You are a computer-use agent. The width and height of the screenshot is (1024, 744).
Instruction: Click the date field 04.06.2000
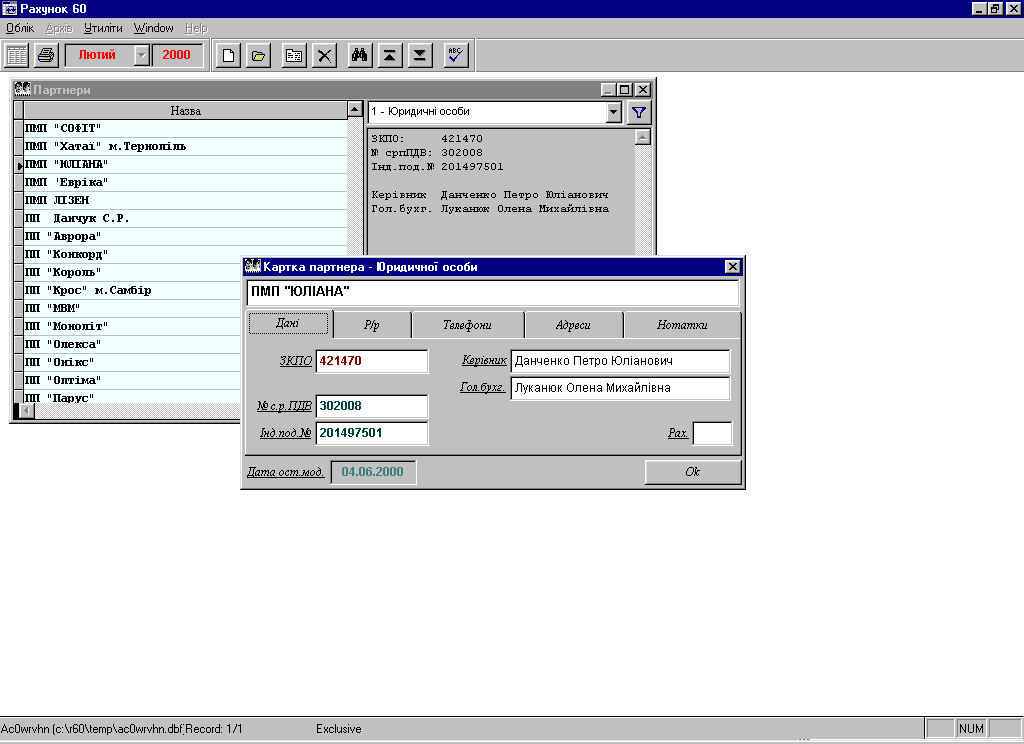pos(373,472)
